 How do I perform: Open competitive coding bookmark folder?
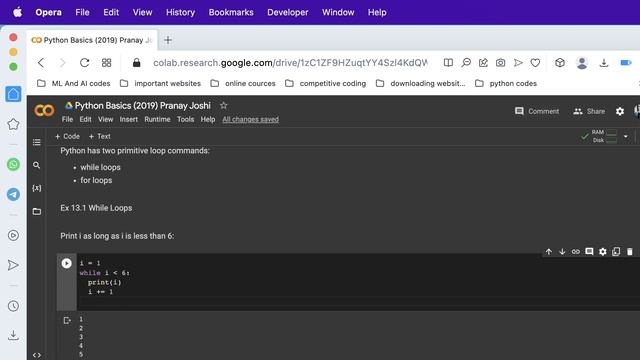326,83
